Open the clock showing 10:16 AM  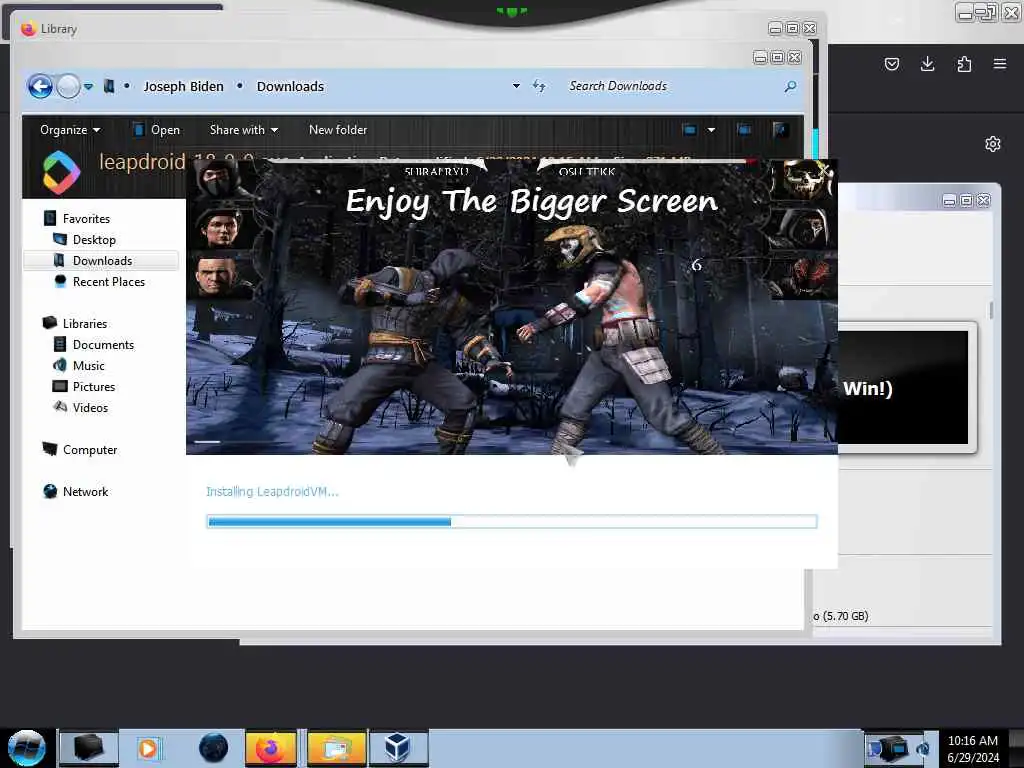tap(972, 749)
